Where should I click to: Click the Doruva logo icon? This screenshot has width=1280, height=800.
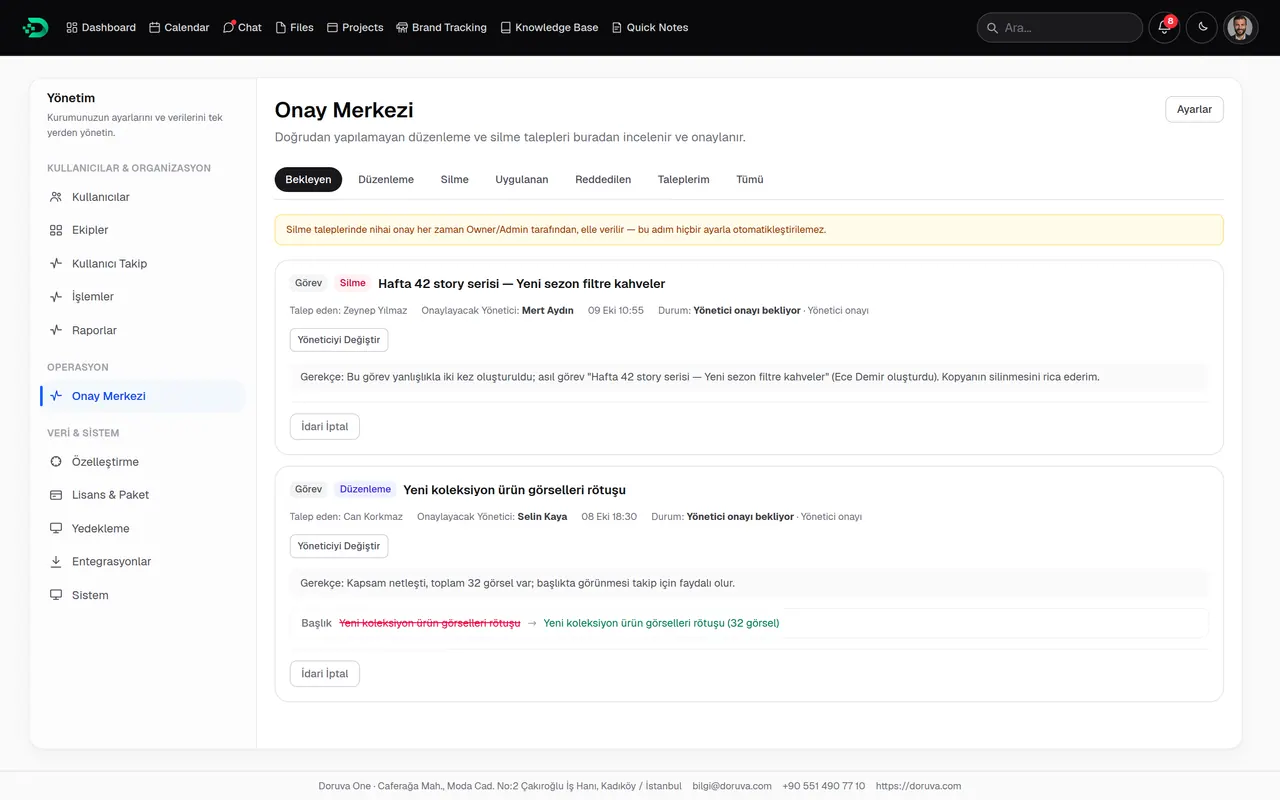(35, 27)
